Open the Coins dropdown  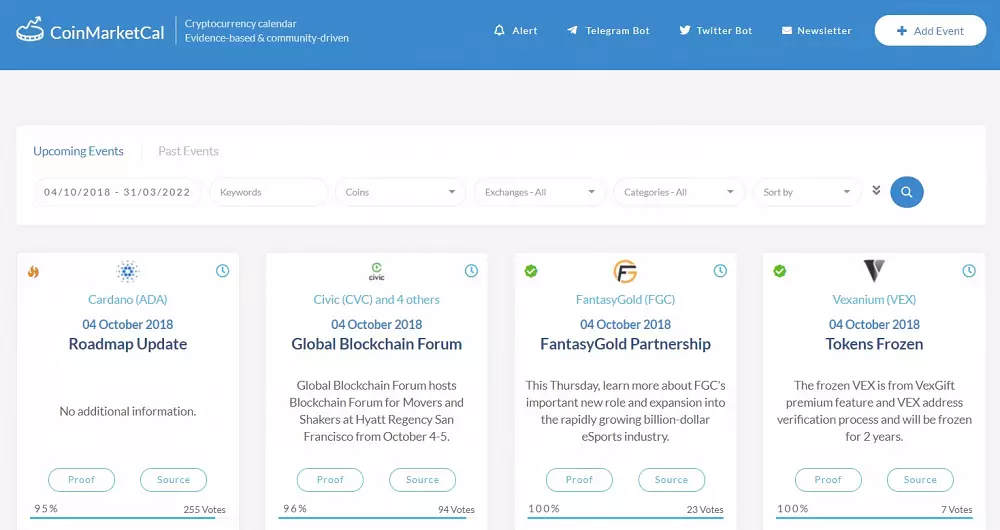401,192
